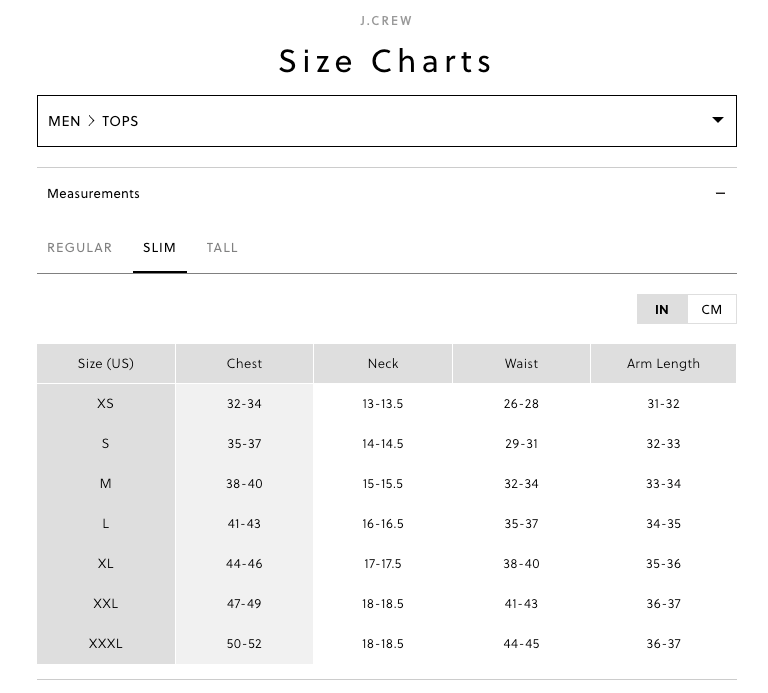The width and height of the screenshot is (768, 693).
Task: Select the XS size row label
Action: (x=105, y=404)
